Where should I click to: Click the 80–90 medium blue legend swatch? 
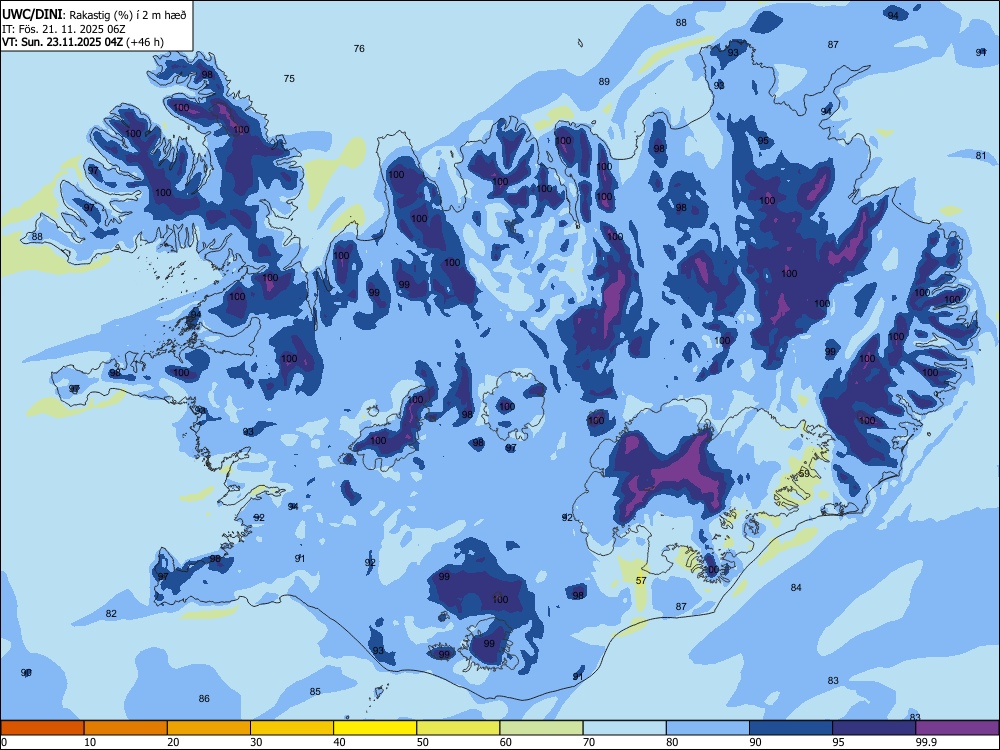[x=708, y=728]
